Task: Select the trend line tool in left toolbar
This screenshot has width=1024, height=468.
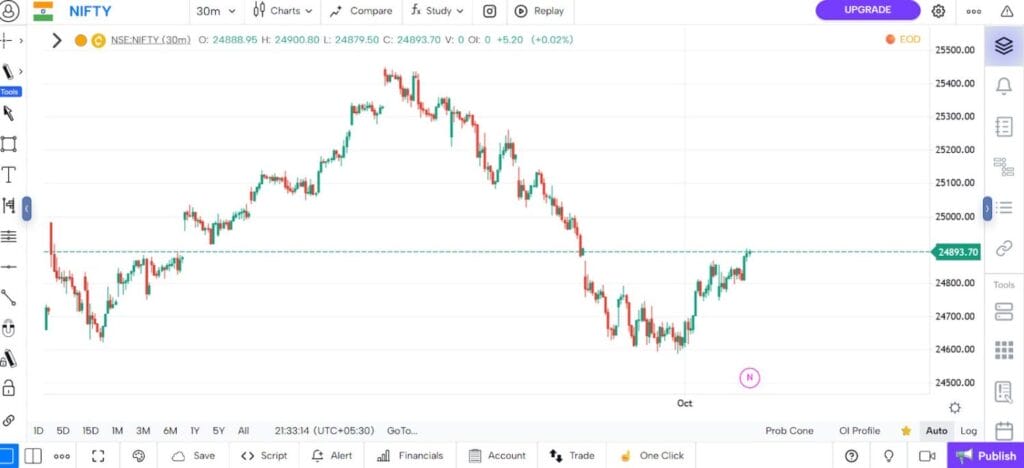Action: 9,297
